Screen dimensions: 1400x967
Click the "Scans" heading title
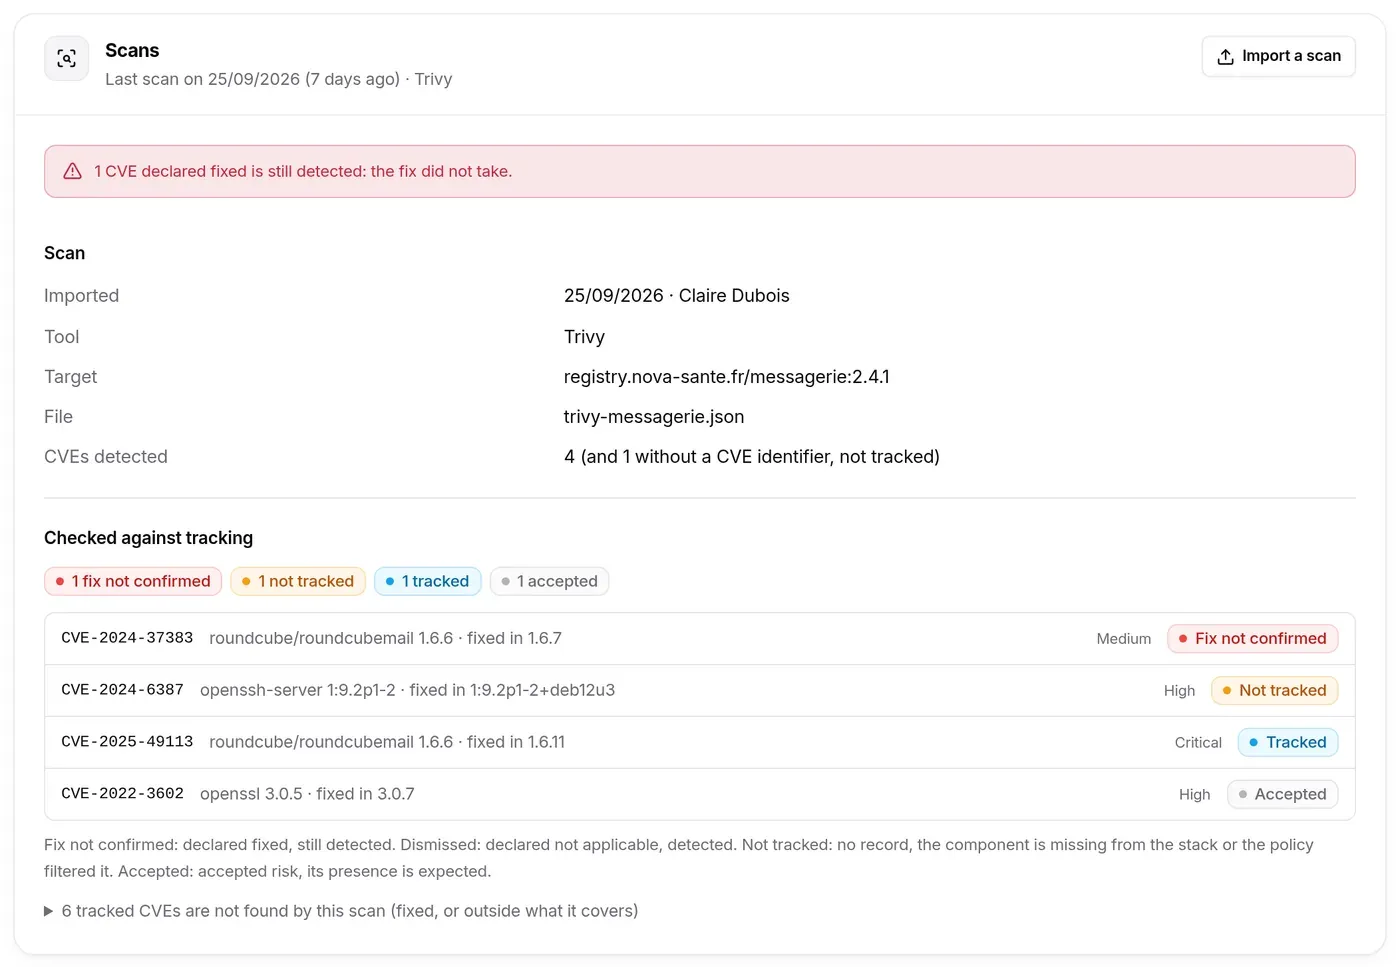point(132,50)
